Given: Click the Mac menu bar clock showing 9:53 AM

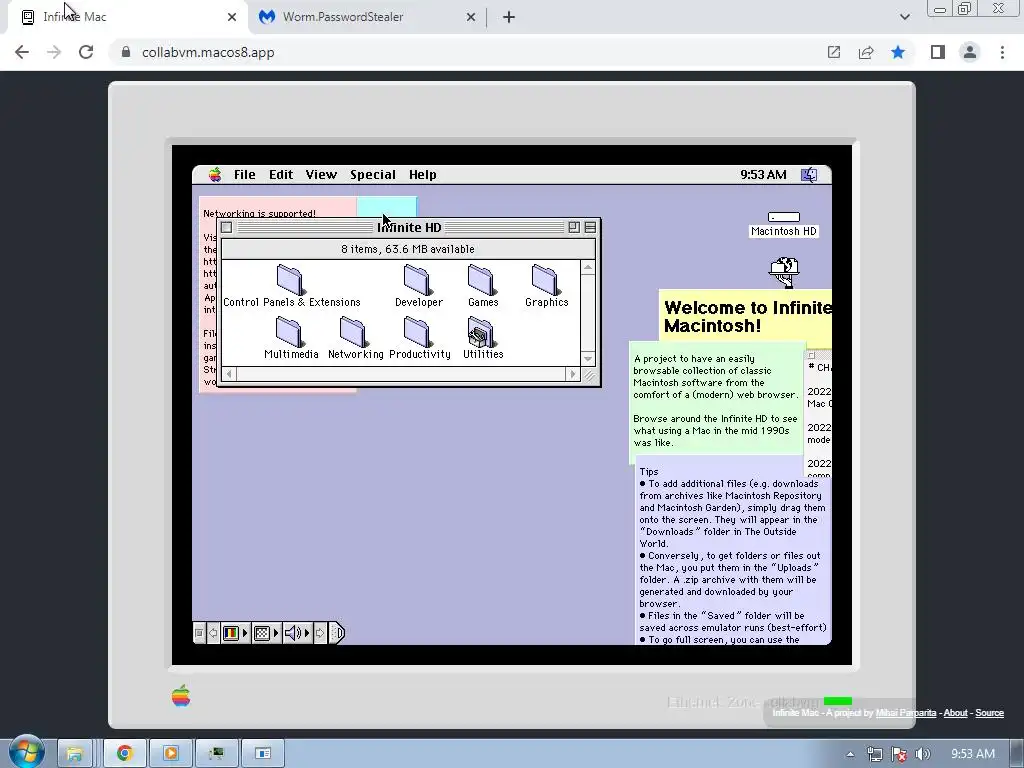Looking at the screenshot, I should coord(763,174).
